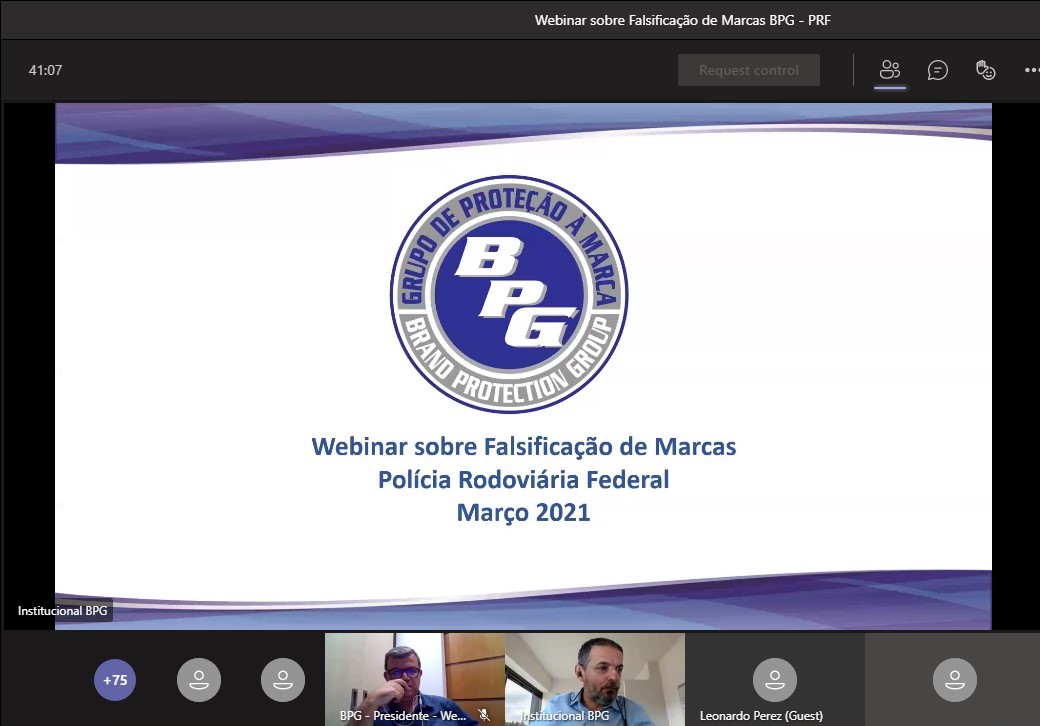Select avatar immediately right of +75 badge
This screenshot has width=1040, height=726.
pos(199,680)
